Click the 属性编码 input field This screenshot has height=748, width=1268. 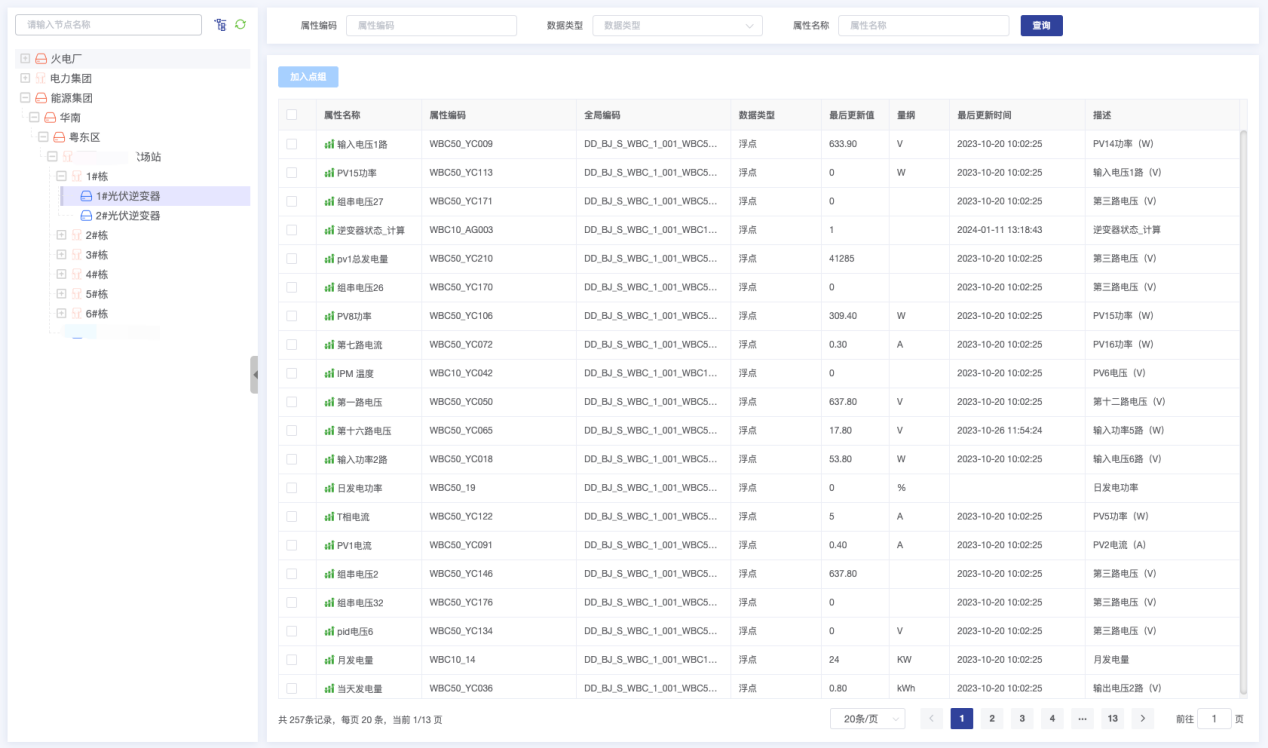tap(431, 26)
